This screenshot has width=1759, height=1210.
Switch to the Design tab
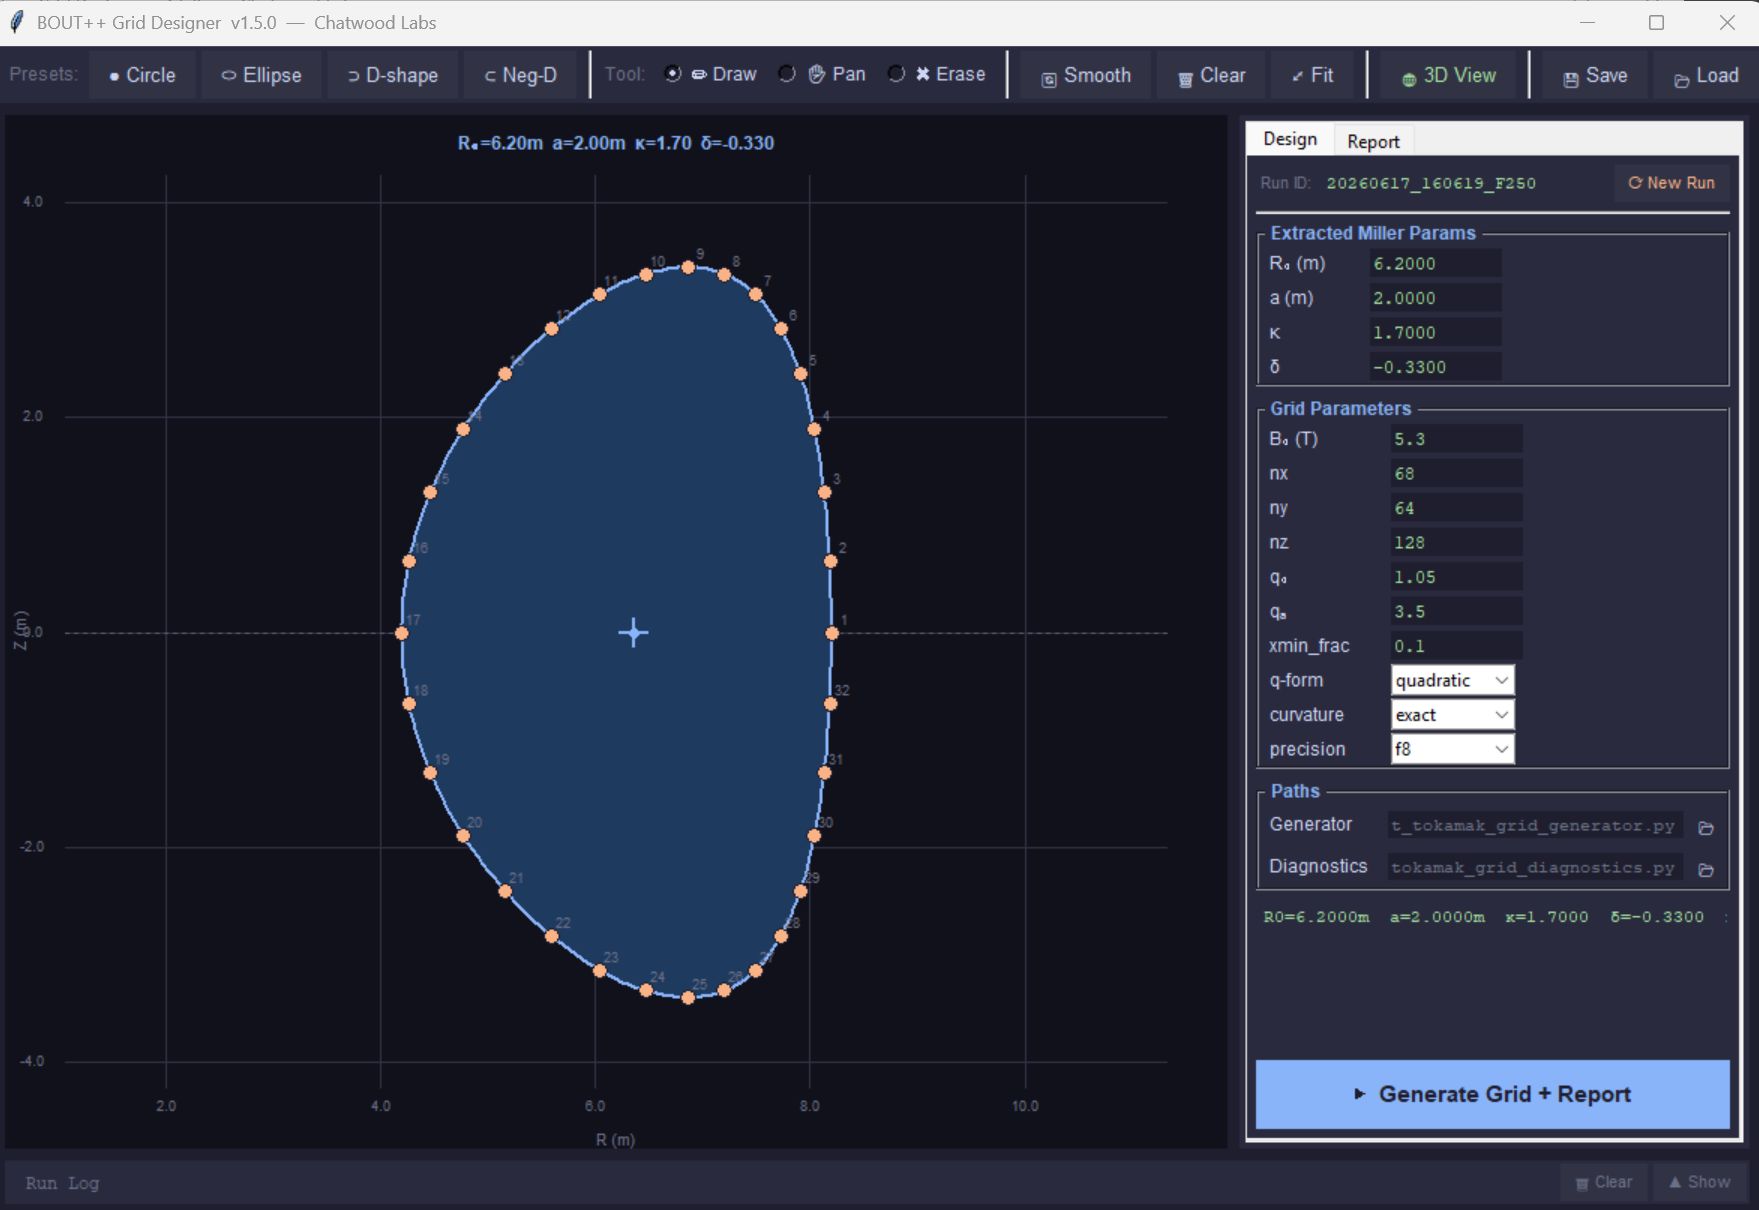click(1290, 139)
